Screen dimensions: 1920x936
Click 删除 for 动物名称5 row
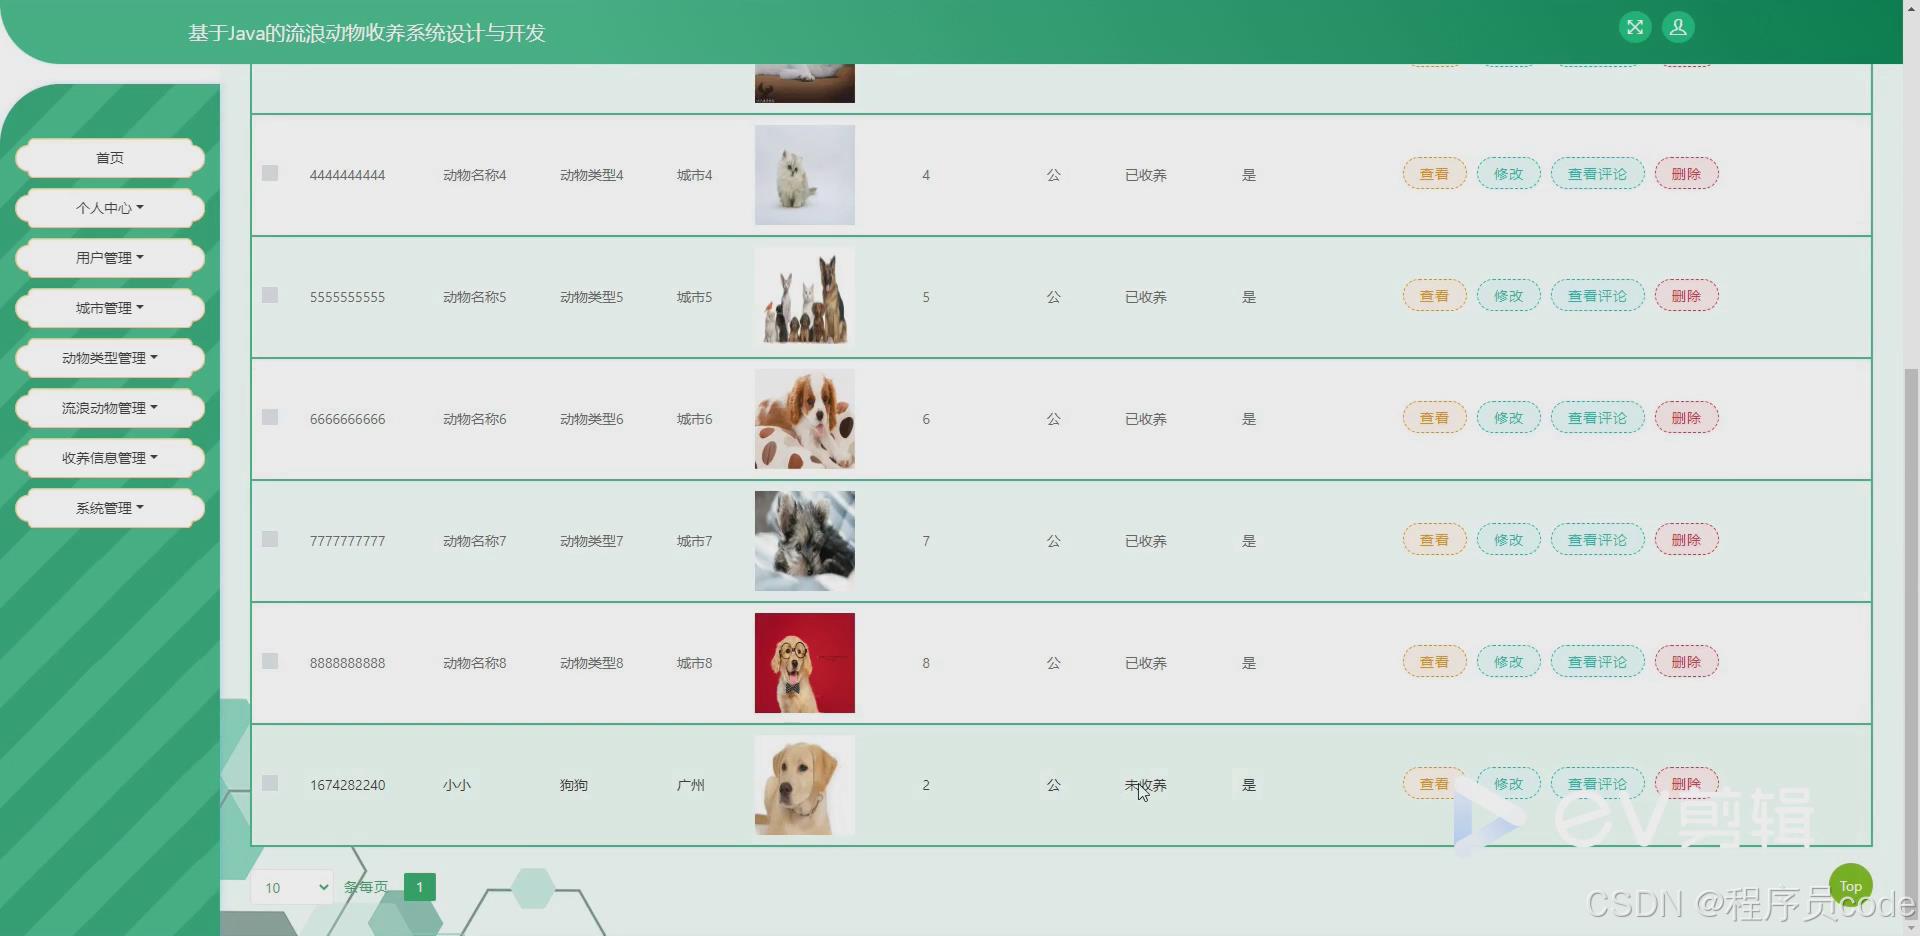(1686, 296)
